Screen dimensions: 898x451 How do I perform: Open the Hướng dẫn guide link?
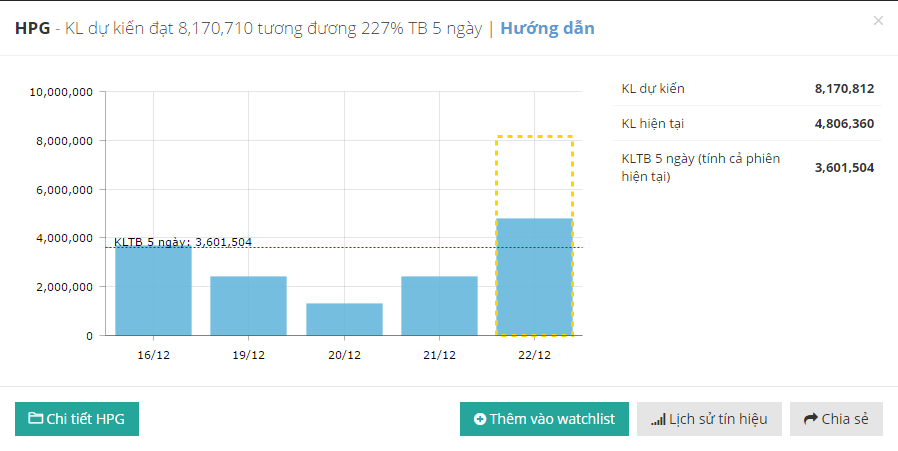[x=547, y=28]
